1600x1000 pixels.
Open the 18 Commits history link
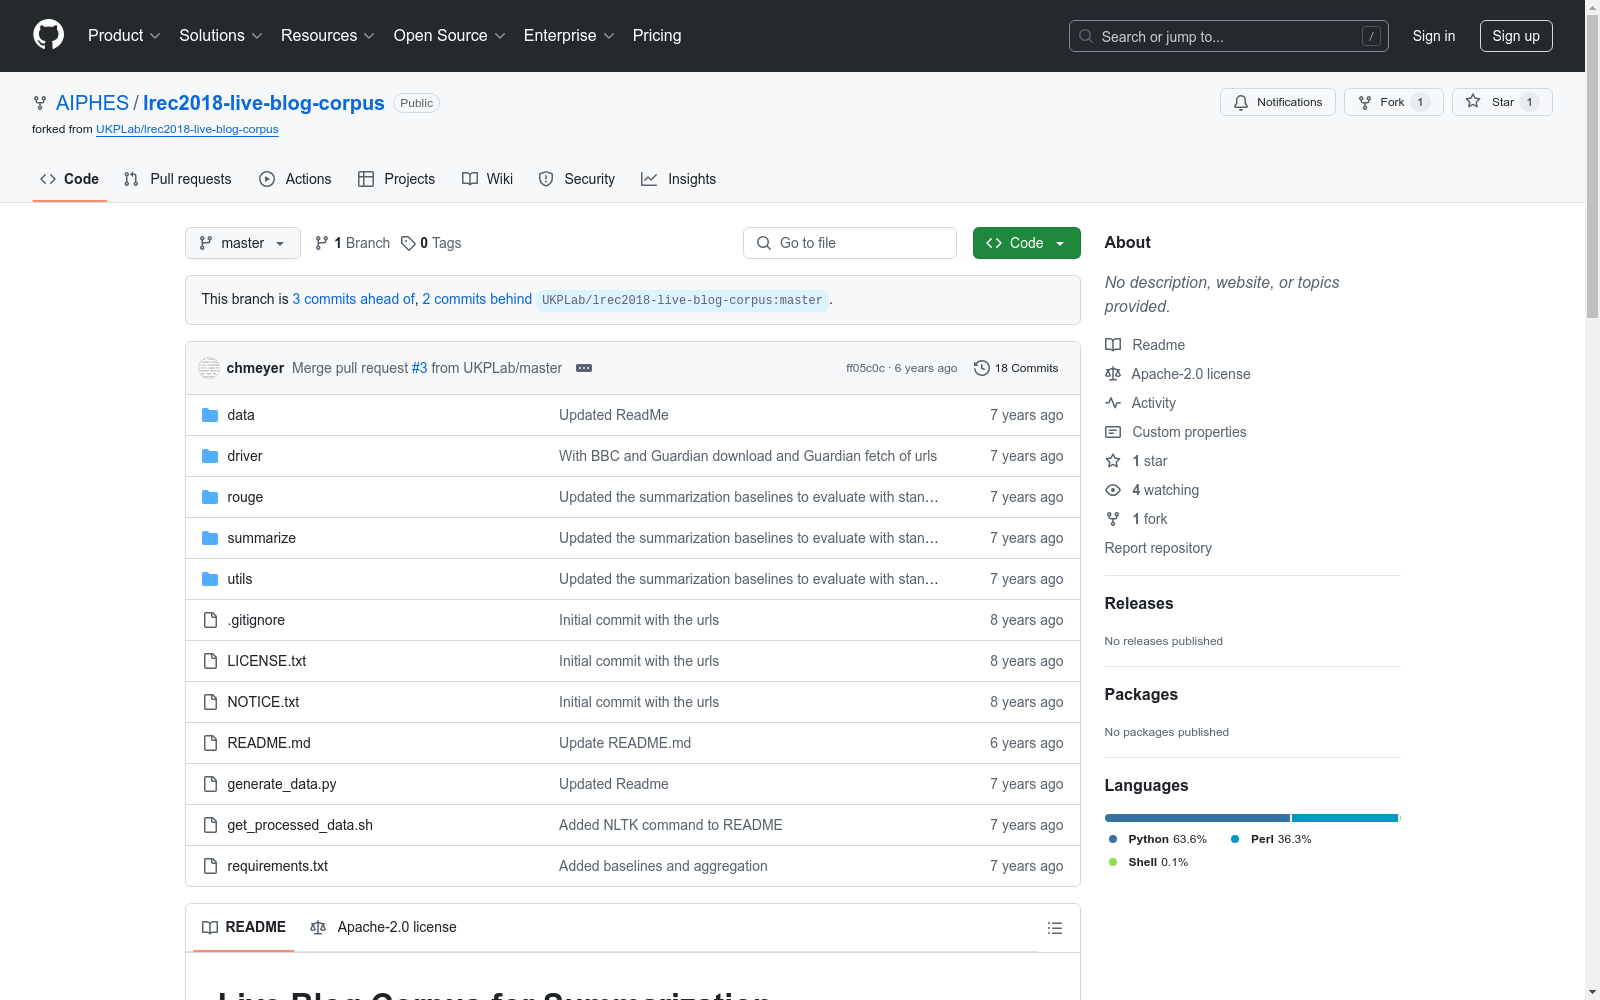[x=1016, y=368]
